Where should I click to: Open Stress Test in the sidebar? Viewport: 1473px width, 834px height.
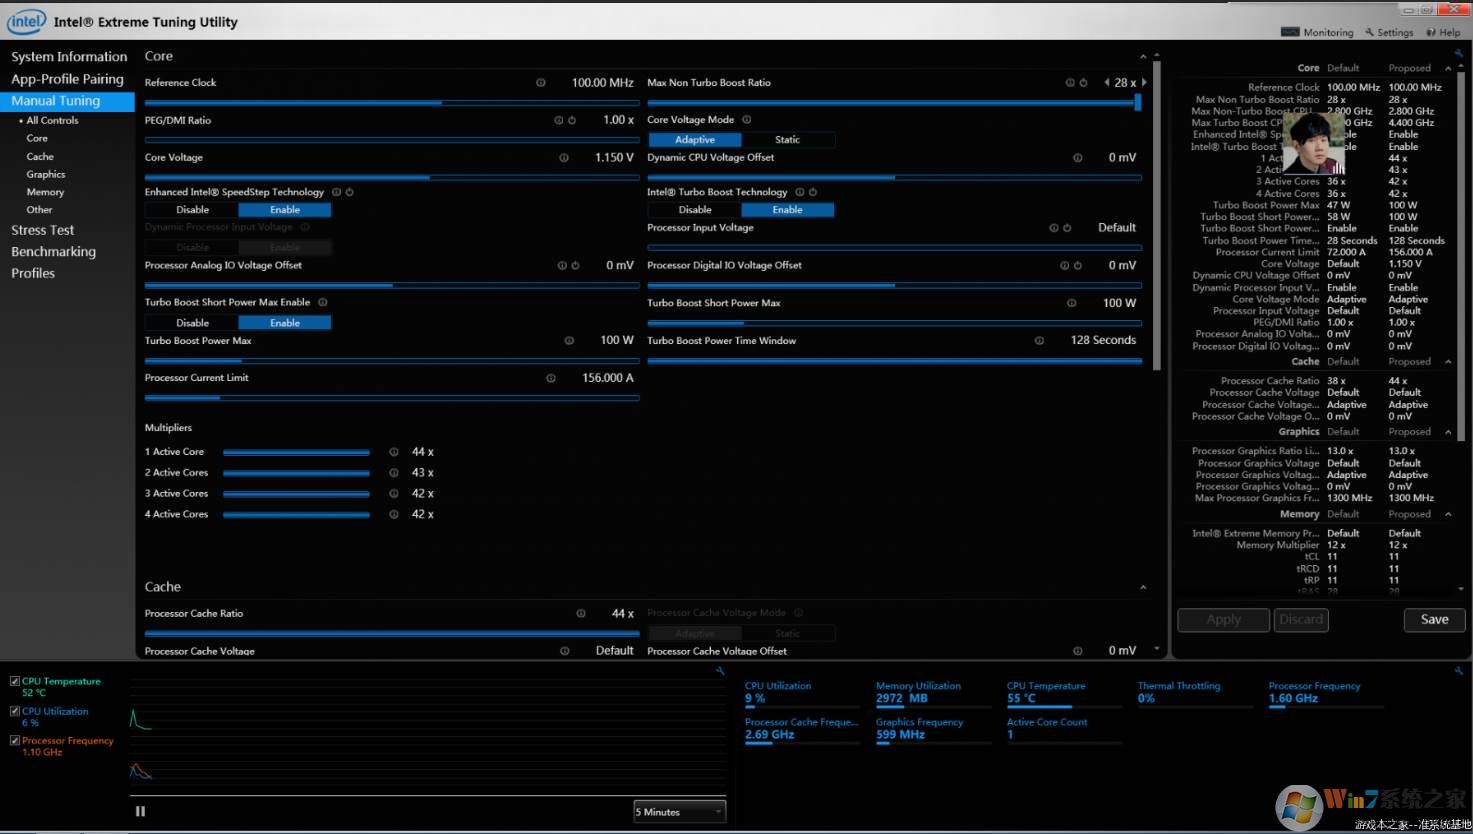pyautogui.click(x=43, y=230)
